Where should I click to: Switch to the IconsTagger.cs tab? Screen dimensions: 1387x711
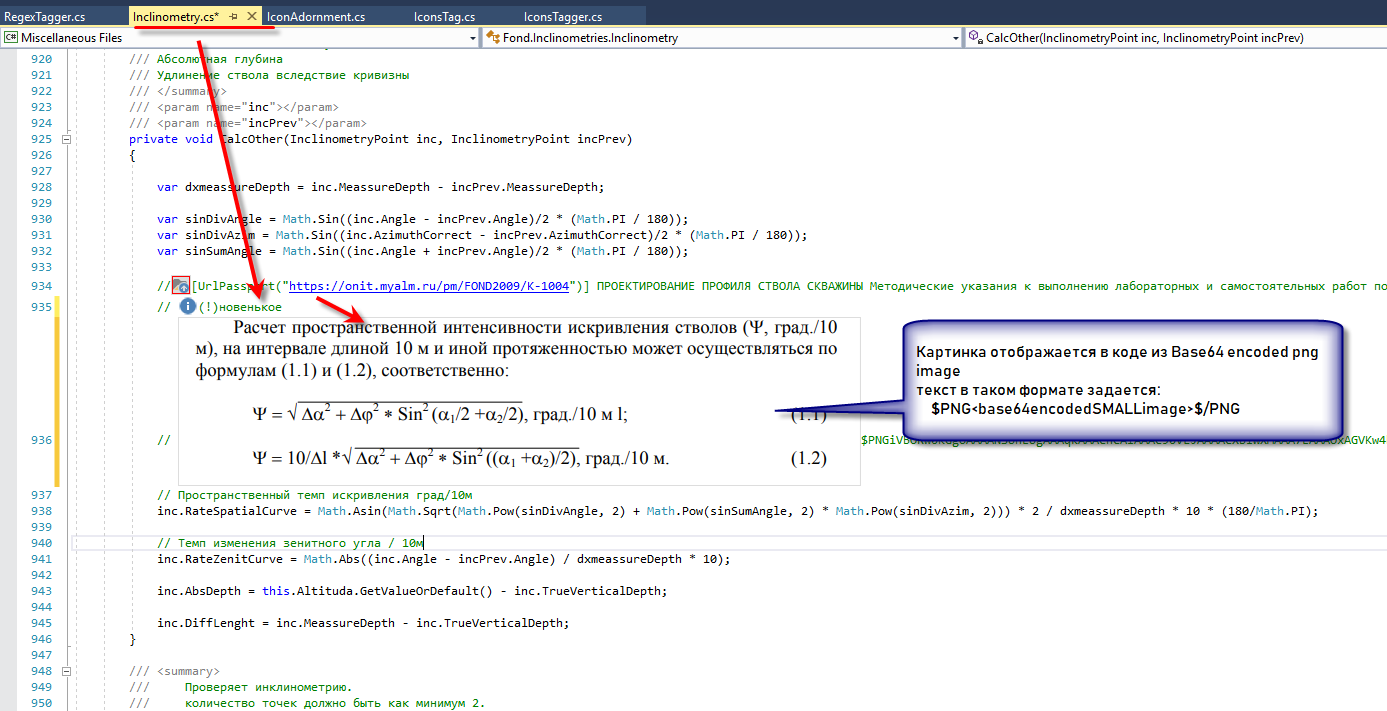[x=562, y=17]
